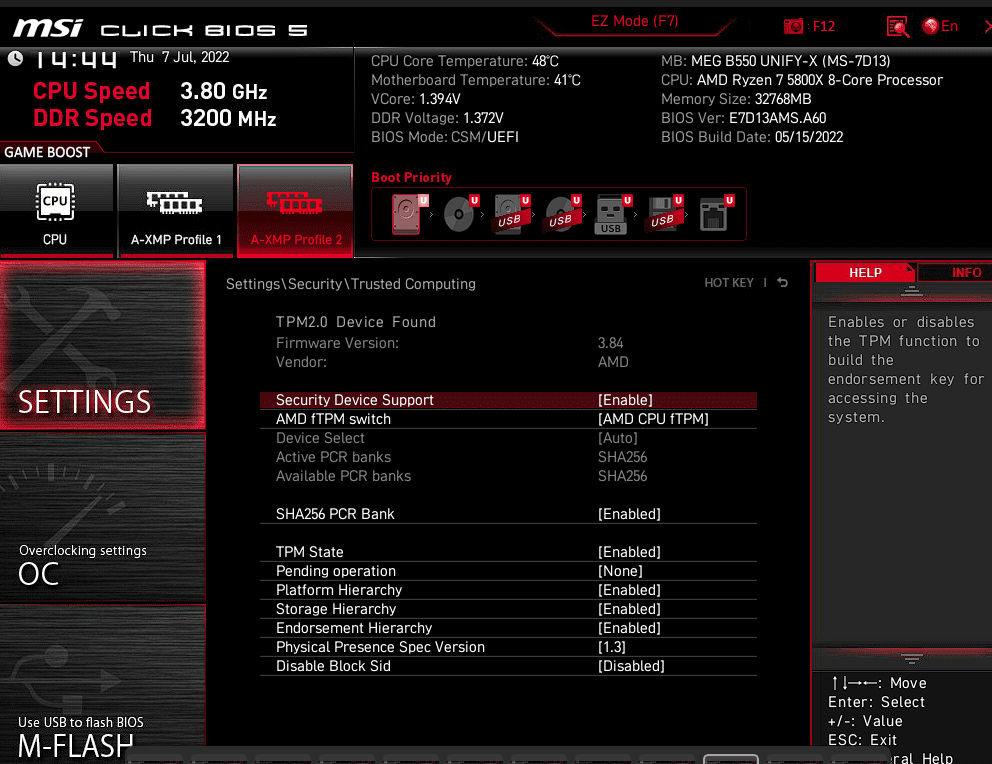Select USB floppy boot device icon
The height and width of the screenshot is (764, 992).
tap(662, 214)
